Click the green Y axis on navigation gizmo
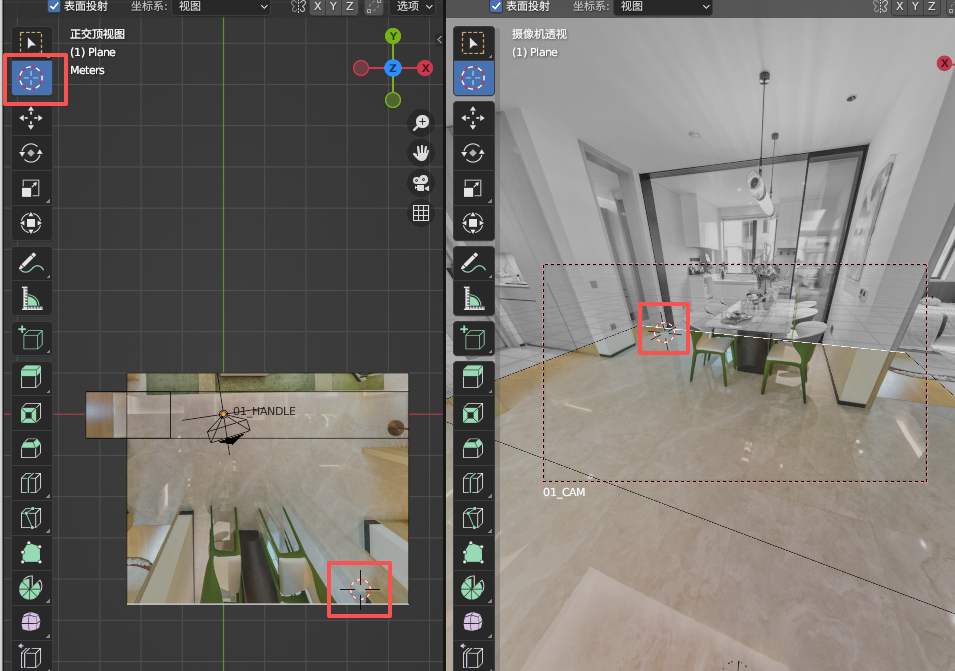Viewport: 955px width, 671px height. [393, 37]
